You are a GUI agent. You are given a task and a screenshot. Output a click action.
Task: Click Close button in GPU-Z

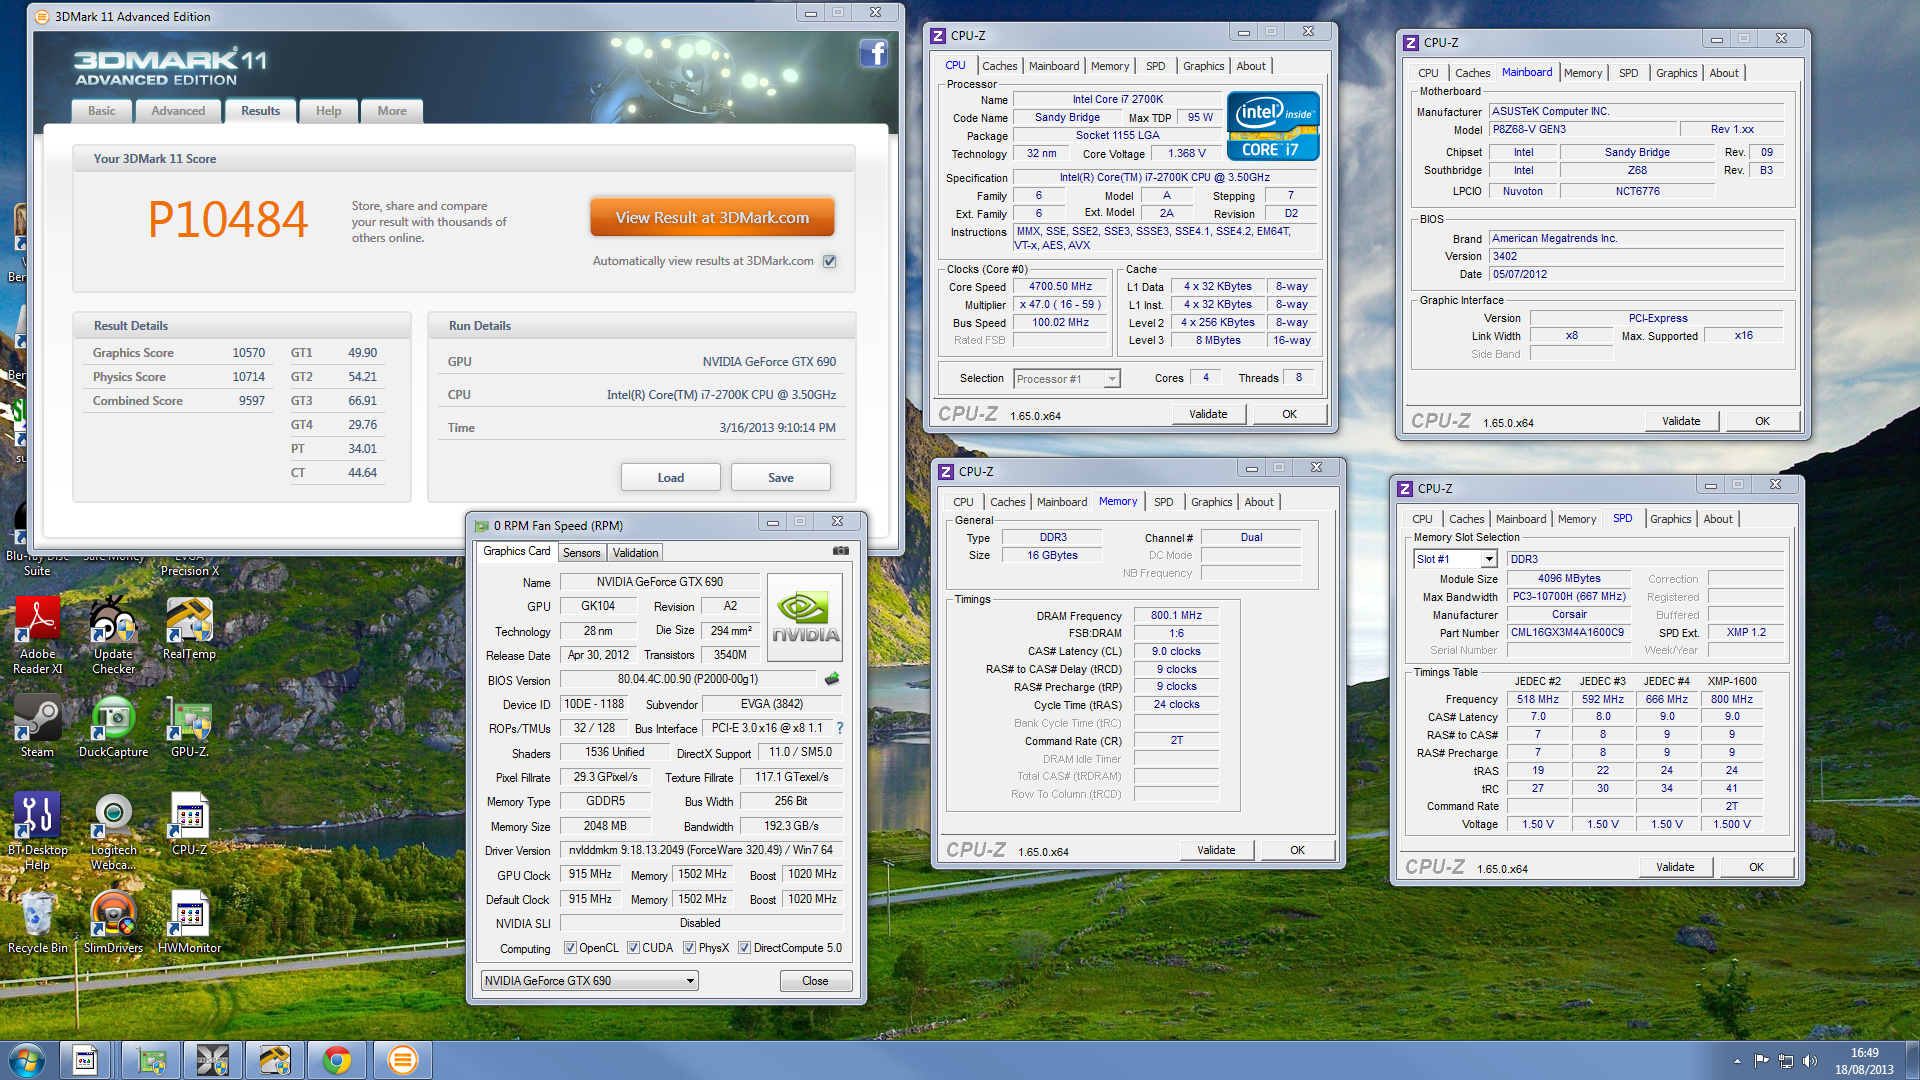pyautogui.click(x=815, y=981)
